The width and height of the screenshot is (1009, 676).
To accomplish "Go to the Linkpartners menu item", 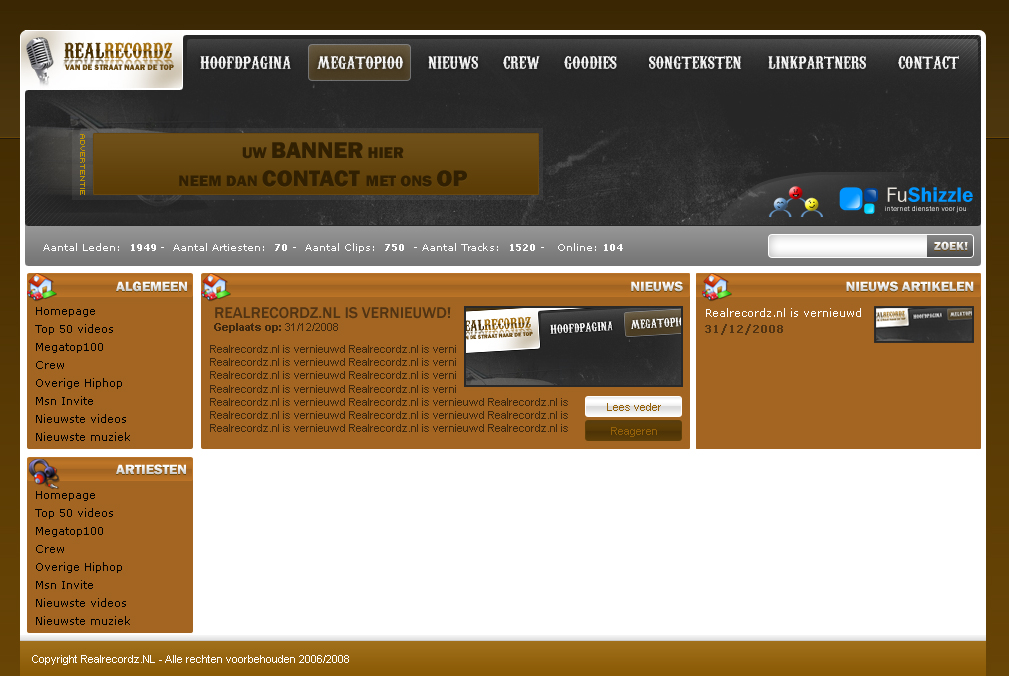I will click(817, 63).
